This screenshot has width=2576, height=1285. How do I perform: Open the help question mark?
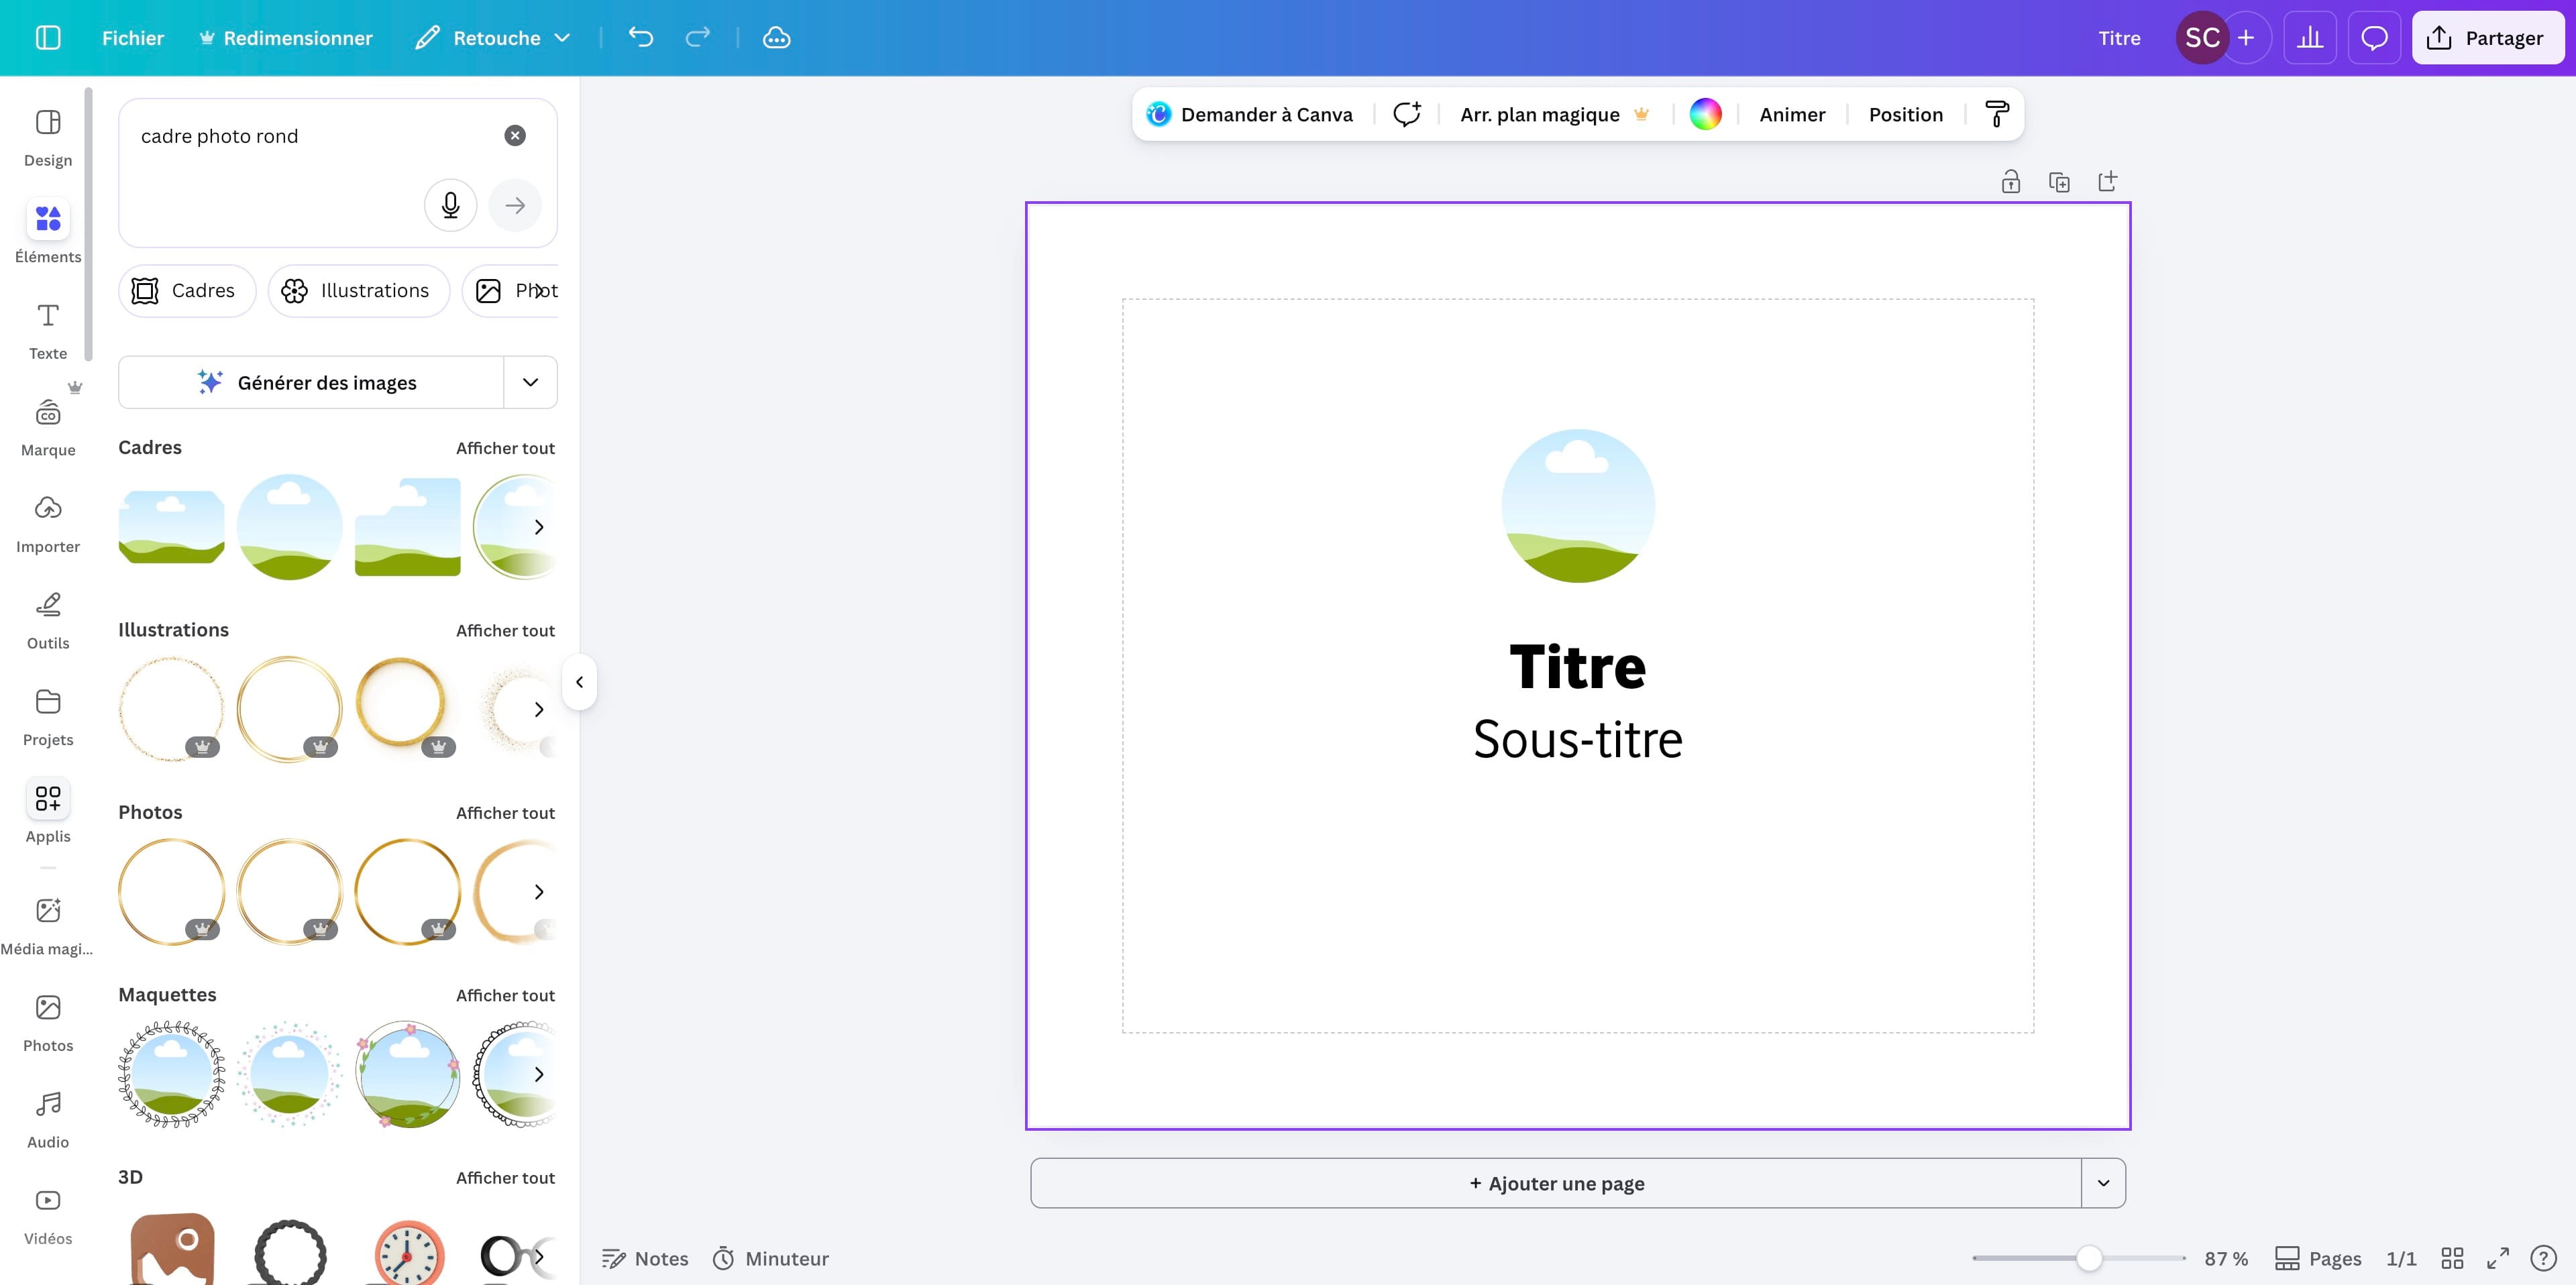click(x=2543, y=1258)
